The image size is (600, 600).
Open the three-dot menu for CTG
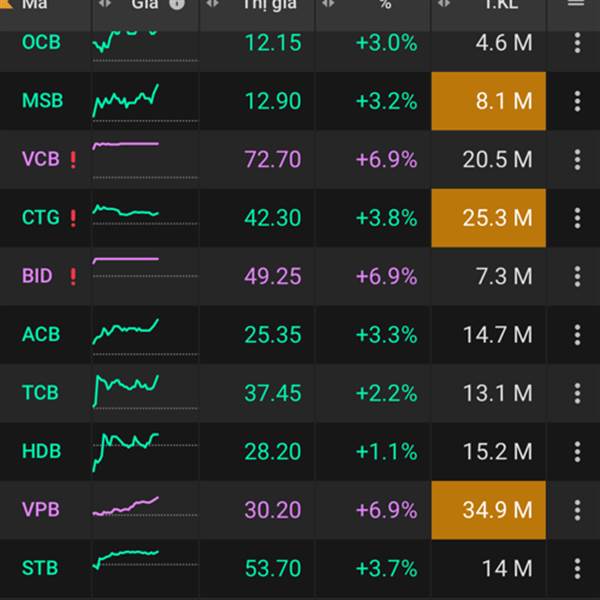pyautogui.click(x=577, y=218)
